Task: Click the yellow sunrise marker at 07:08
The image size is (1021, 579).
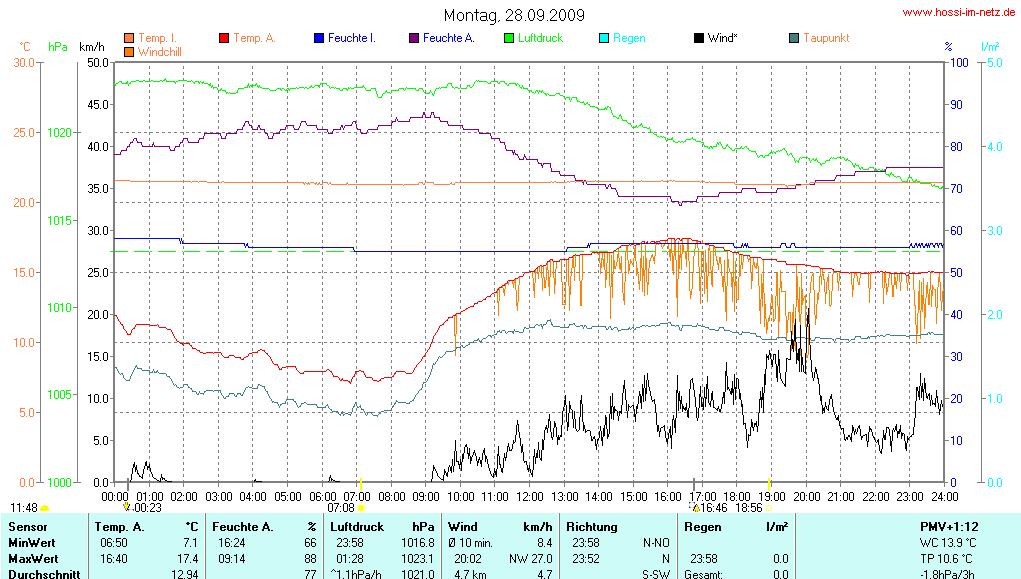Action: click(361, 508)
